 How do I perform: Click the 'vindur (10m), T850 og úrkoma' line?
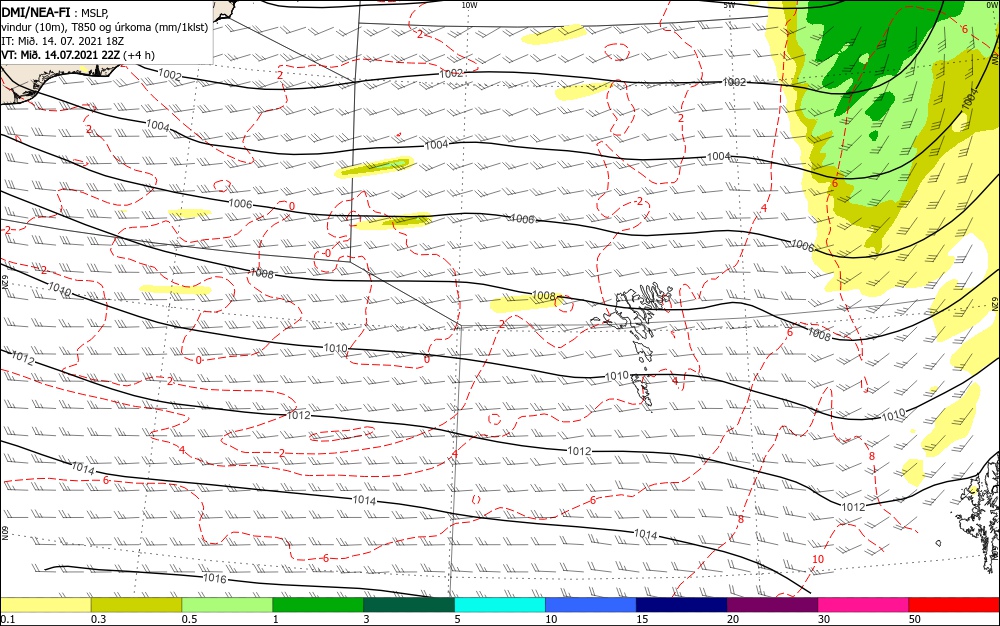(x=105, y=27)
